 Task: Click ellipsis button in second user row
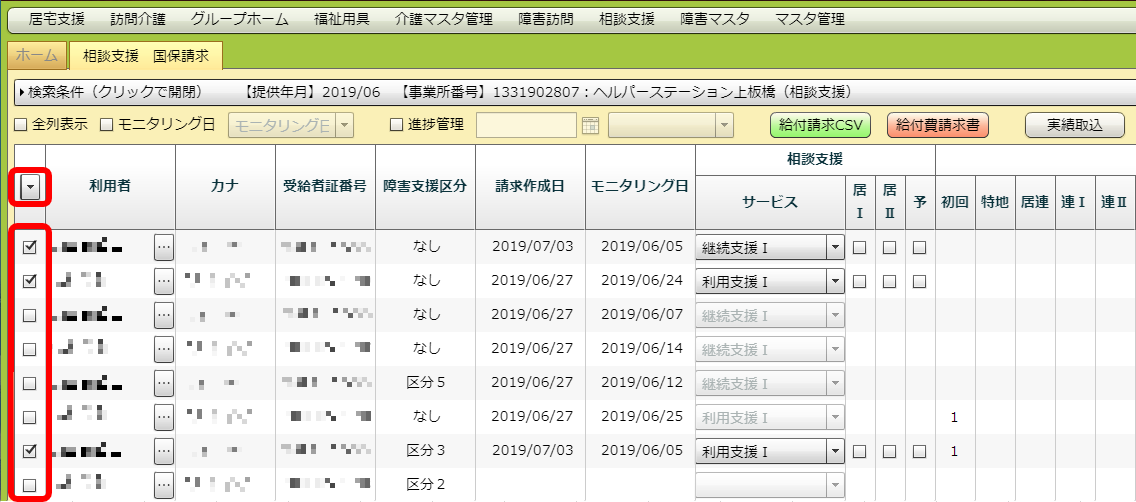click(x=164, y=282)
